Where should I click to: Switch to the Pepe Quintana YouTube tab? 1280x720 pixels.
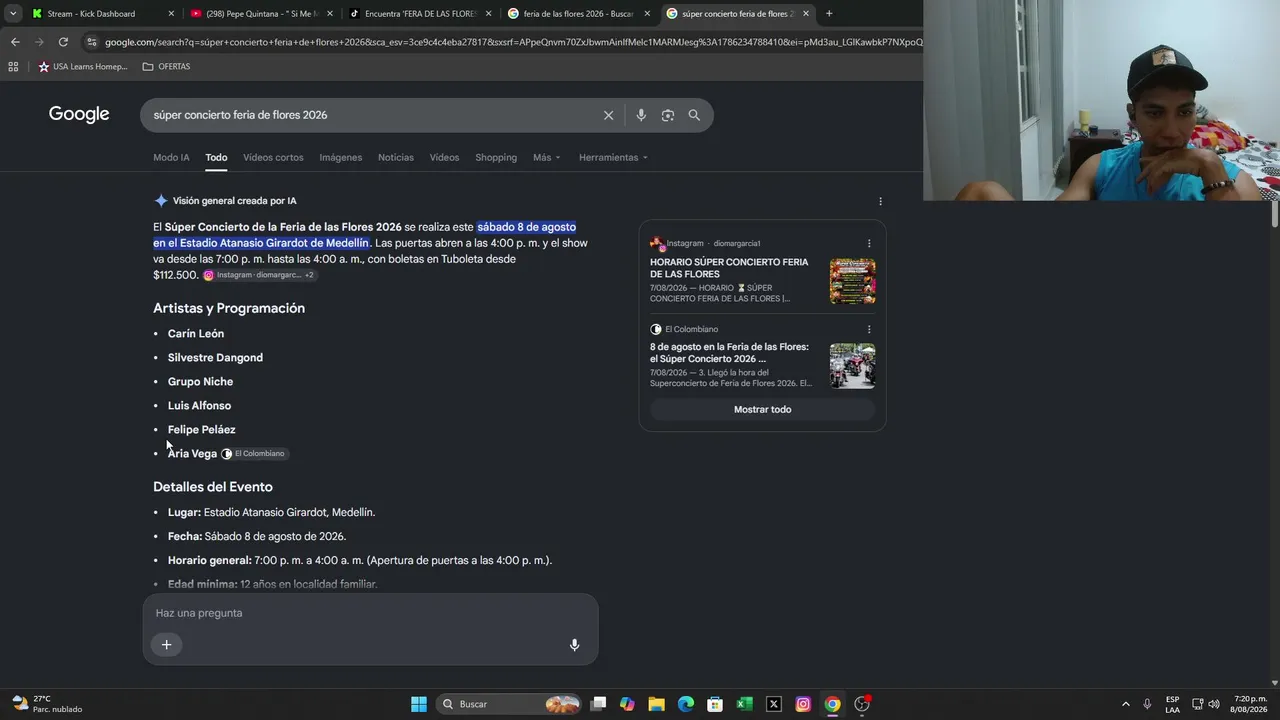[262, 14]
